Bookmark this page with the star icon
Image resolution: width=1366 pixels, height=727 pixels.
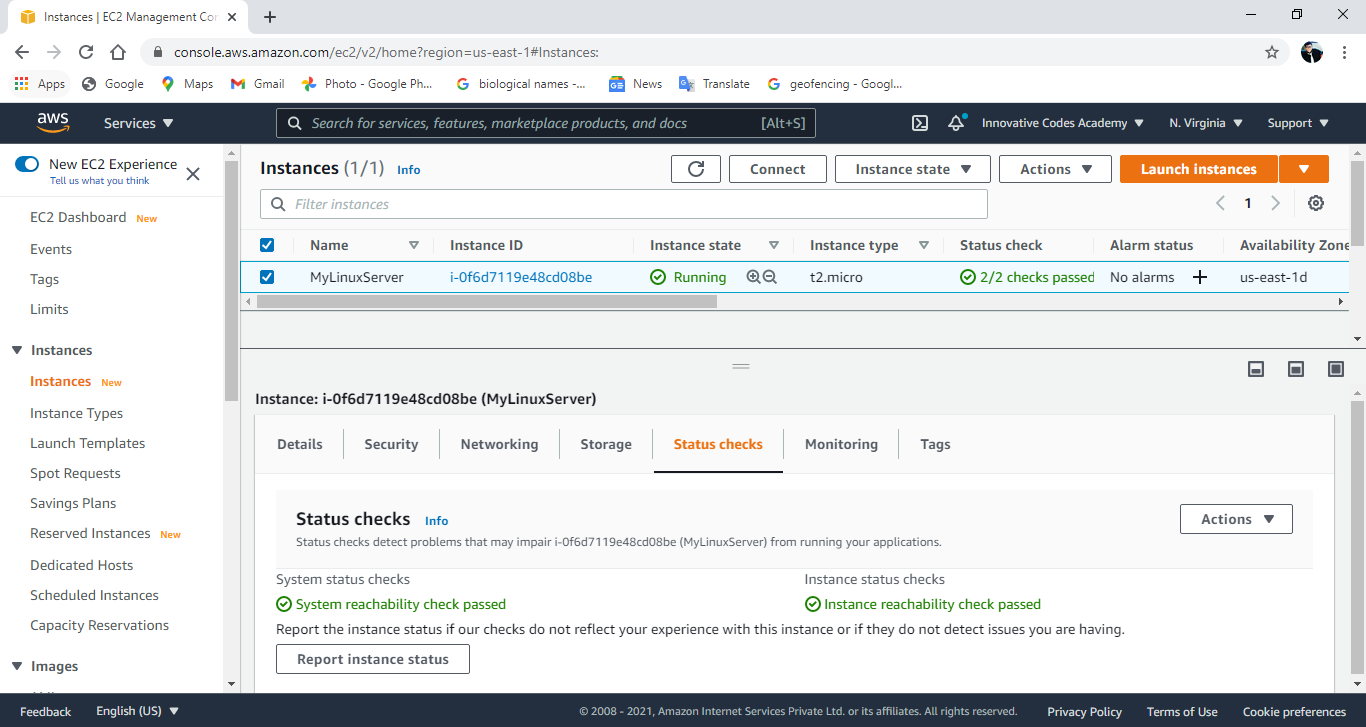click(1271, 51)
